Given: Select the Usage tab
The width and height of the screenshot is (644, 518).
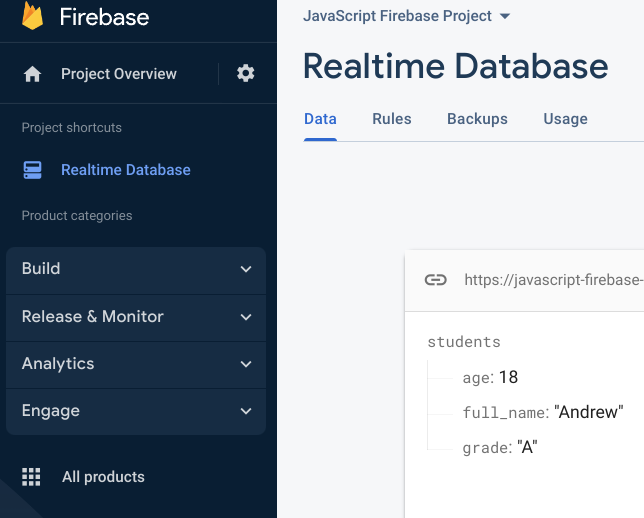Looking at the screenshot, I should tap(565, 119).
